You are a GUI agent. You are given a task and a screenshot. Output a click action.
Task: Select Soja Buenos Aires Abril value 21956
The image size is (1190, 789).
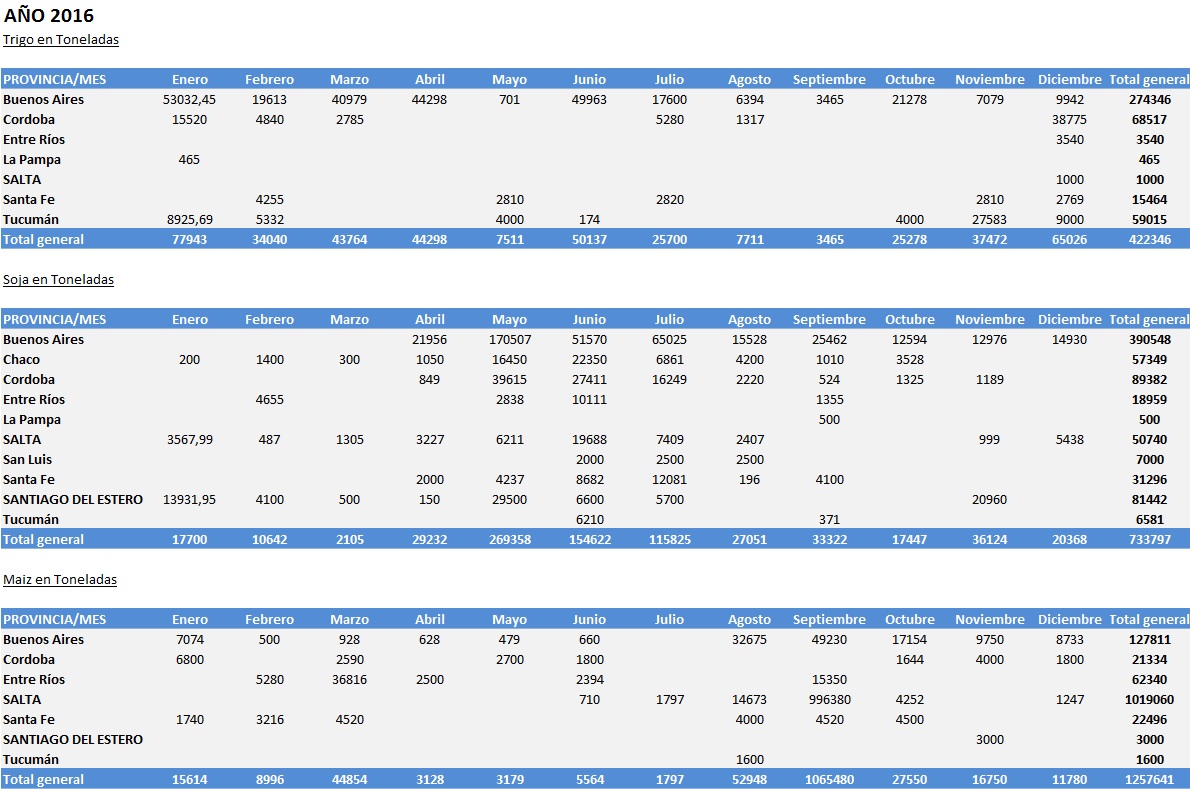click(x=430, y=339)
